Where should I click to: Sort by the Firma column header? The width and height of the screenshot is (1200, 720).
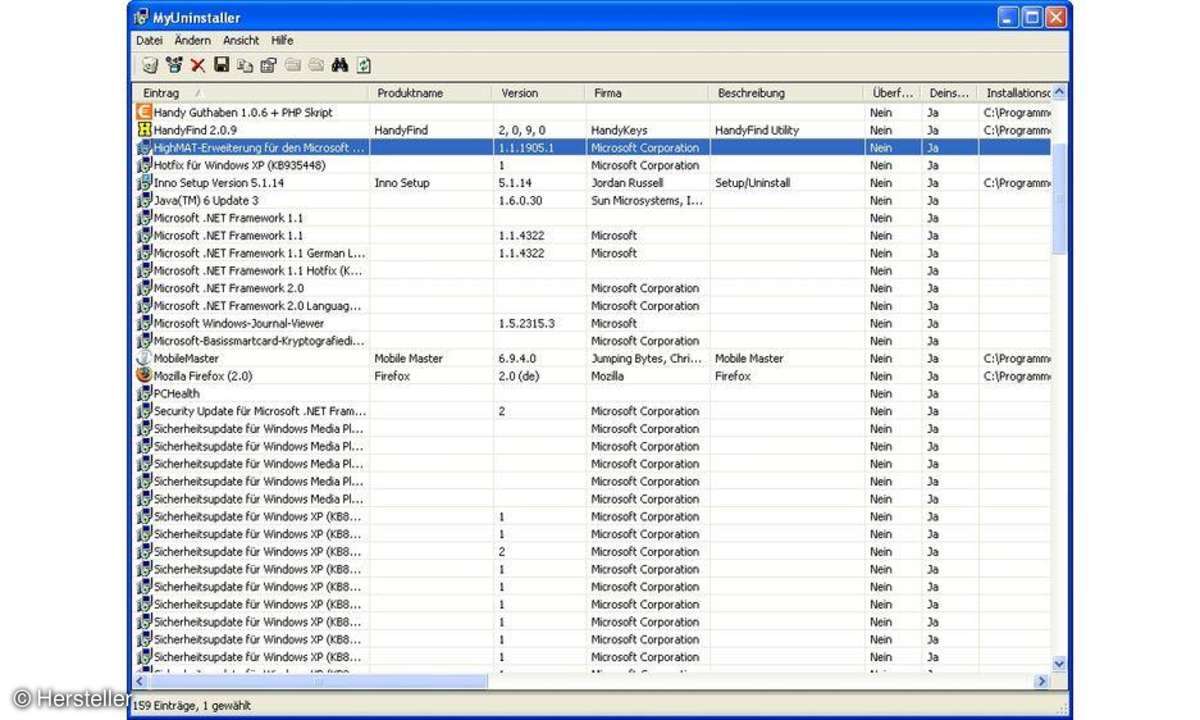[648, 93]
